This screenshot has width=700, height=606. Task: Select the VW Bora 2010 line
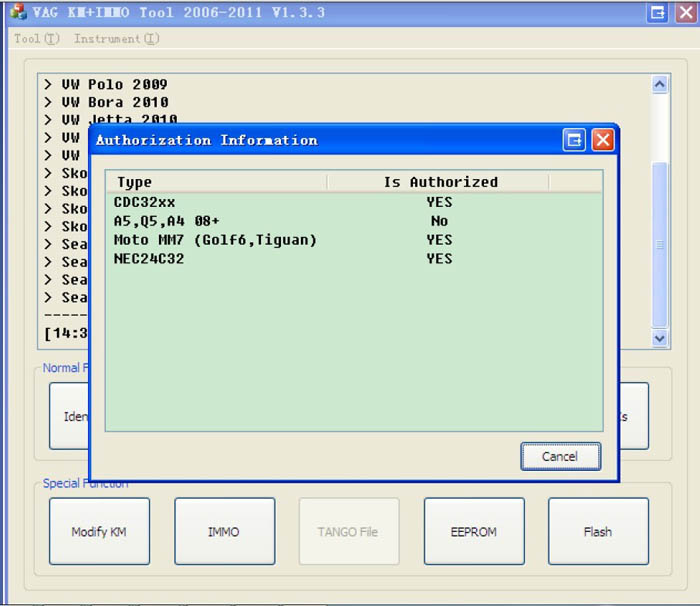click(x=106, y=102)
